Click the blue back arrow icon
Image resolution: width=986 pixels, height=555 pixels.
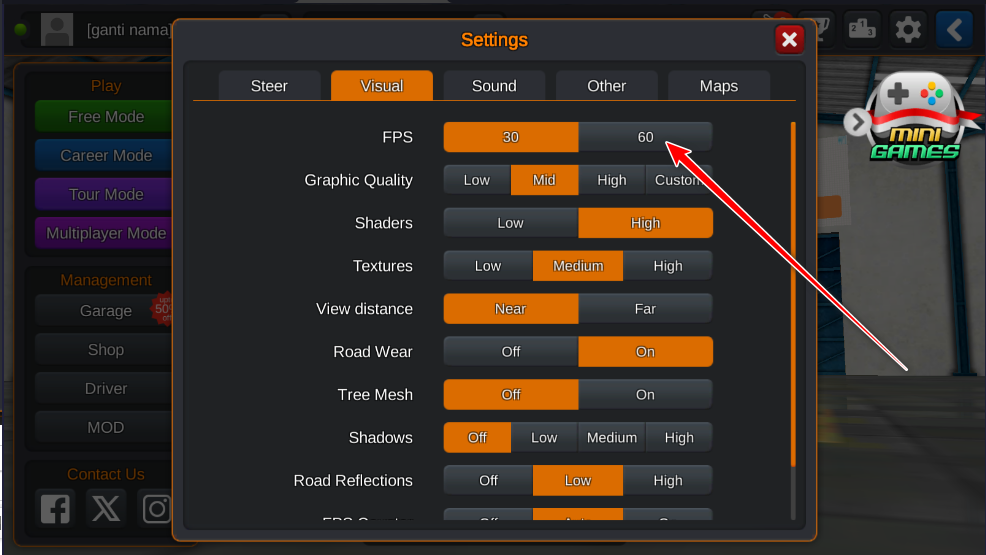pyautogui.click(x=955, y=30)
